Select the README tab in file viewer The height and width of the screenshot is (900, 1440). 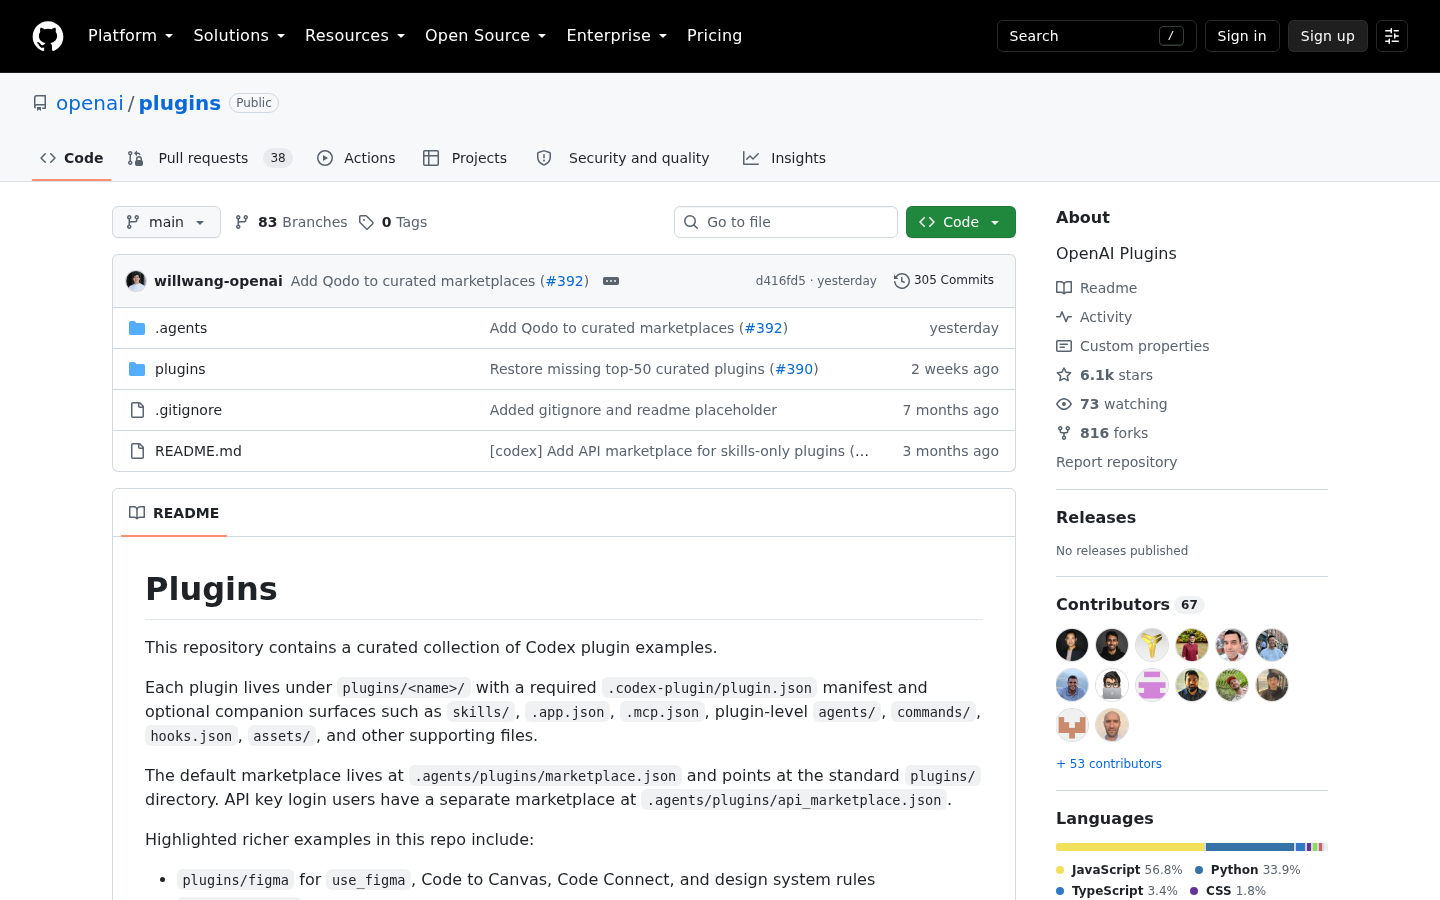[x=174, y=513]
